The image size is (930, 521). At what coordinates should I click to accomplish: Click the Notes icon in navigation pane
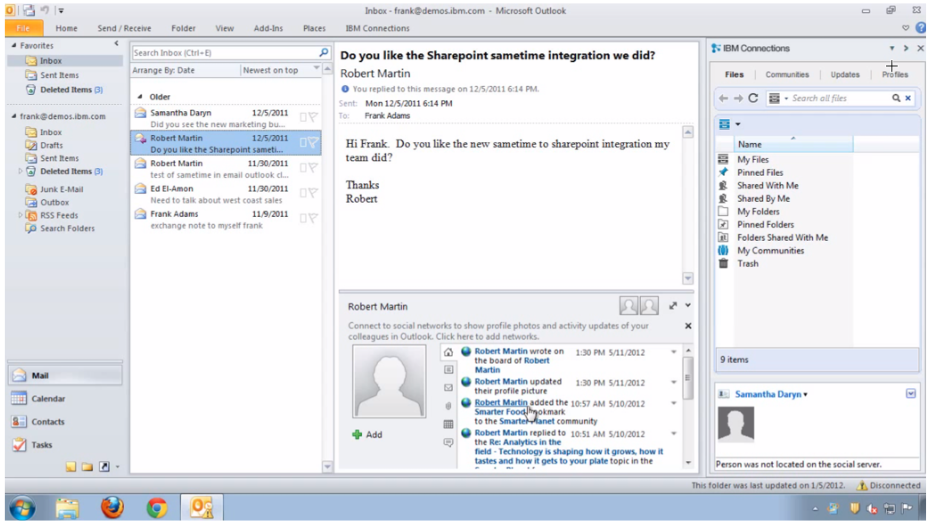pyautogui.click(x=71, y=467)
